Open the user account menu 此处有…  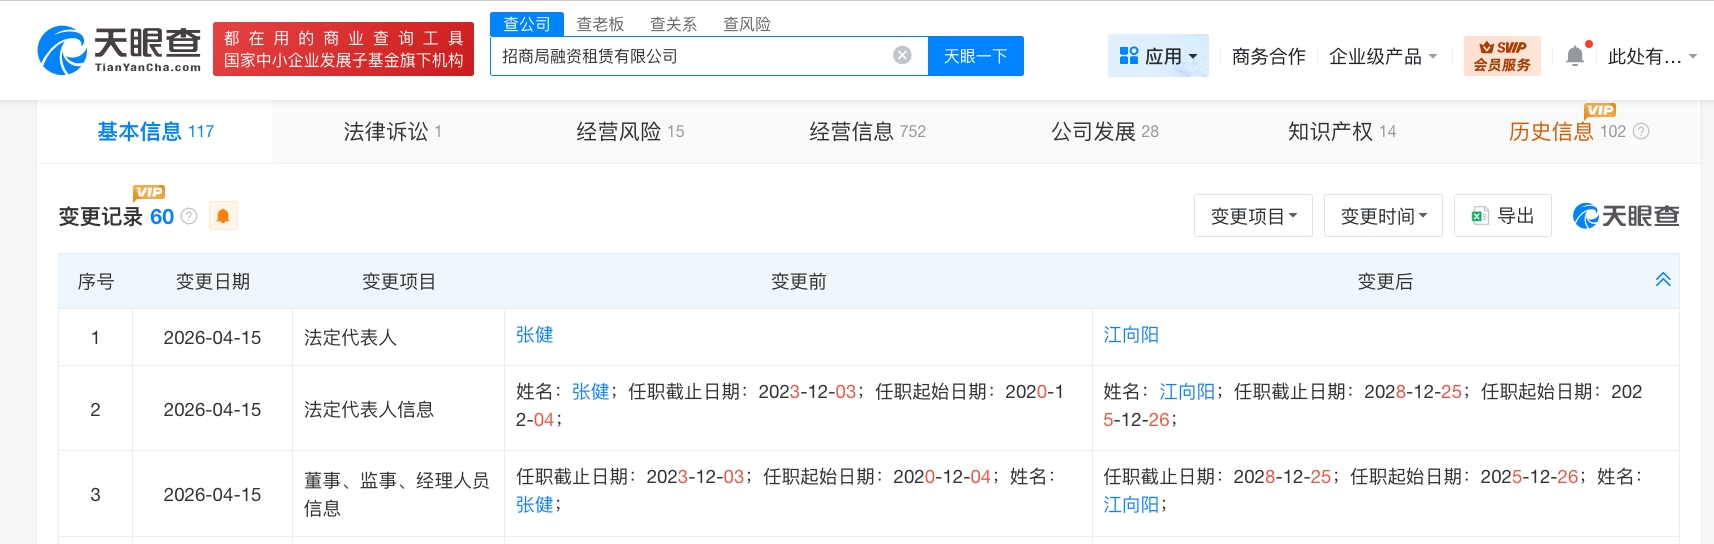pos(1652,56)
